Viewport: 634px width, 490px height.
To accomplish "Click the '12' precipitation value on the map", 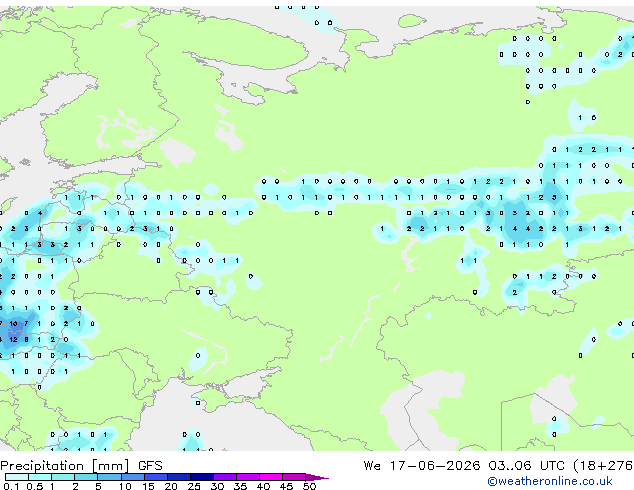I will pos(13,340).
